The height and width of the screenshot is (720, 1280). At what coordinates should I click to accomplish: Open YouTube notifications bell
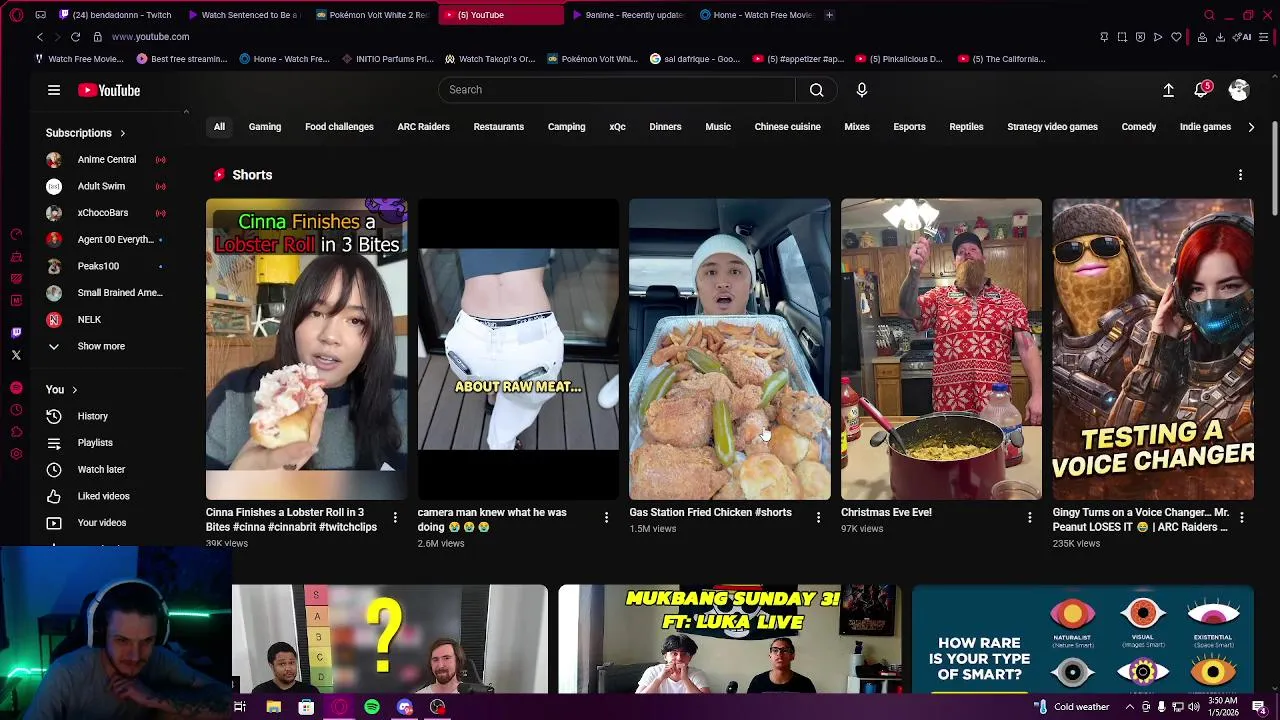1202,90
